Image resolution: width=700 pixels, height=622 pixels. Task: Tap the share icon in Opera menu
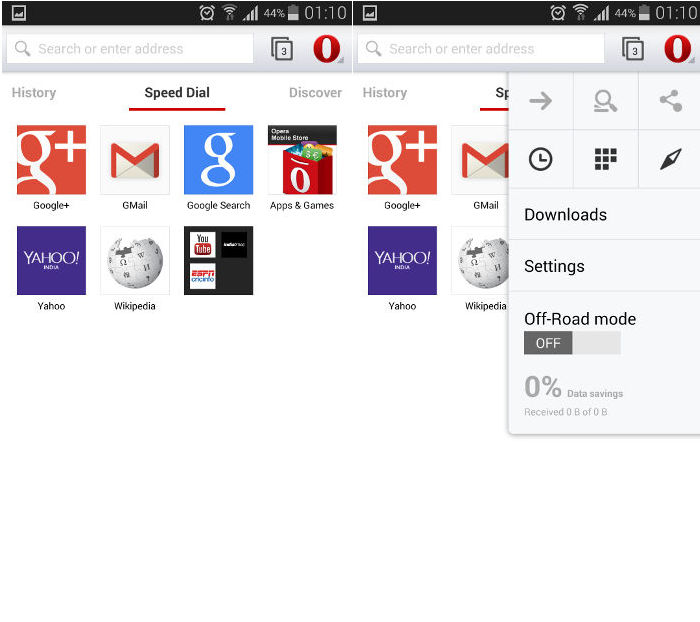(671, 101)
